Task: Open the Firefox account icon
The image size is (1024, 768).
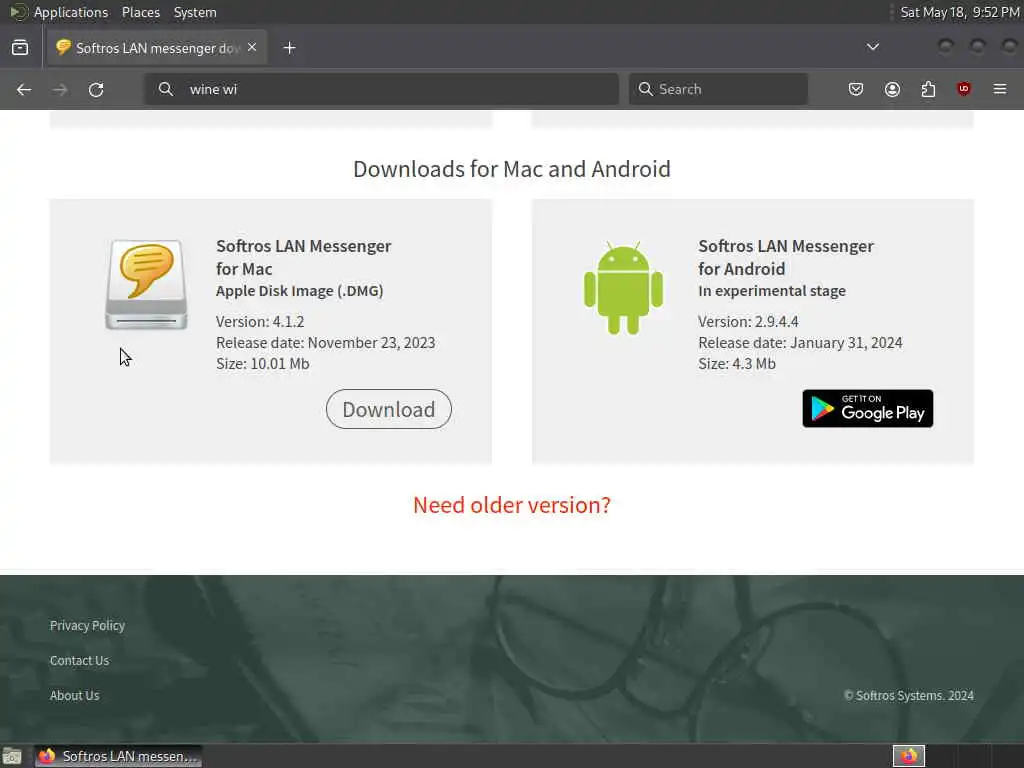Action: (x=892, y=89)
